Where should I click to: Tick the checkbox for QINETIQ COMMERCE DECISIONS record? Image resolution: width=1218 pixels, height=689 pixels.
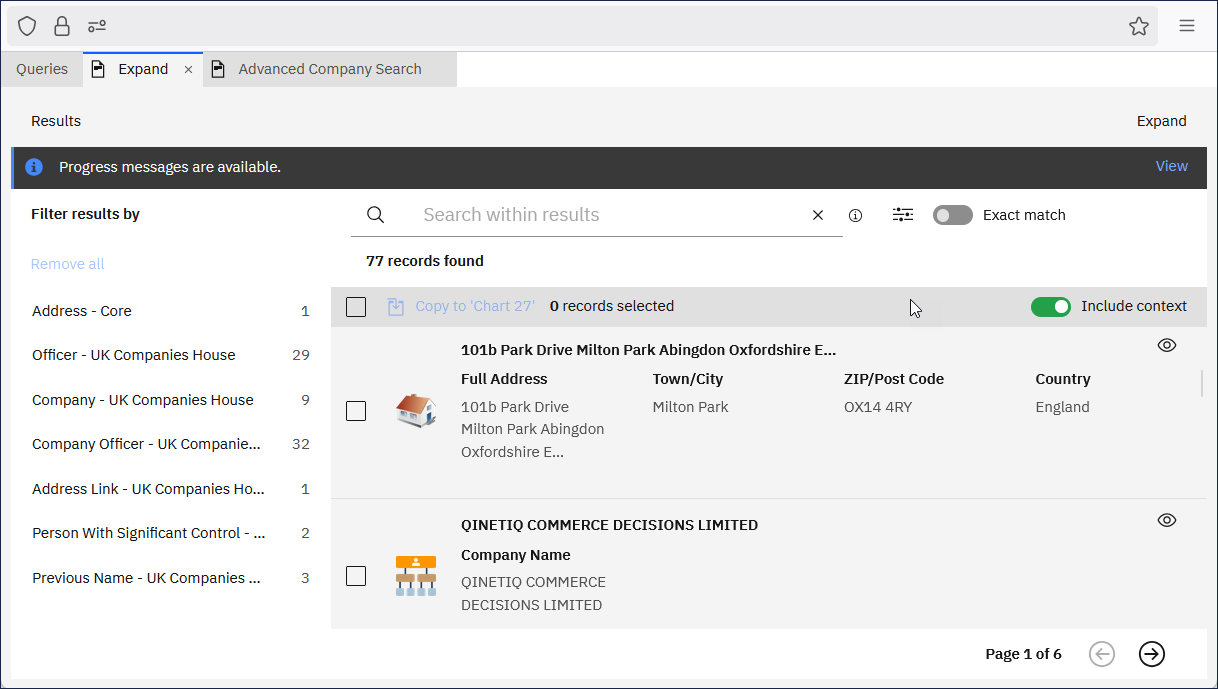coord(356,576)
